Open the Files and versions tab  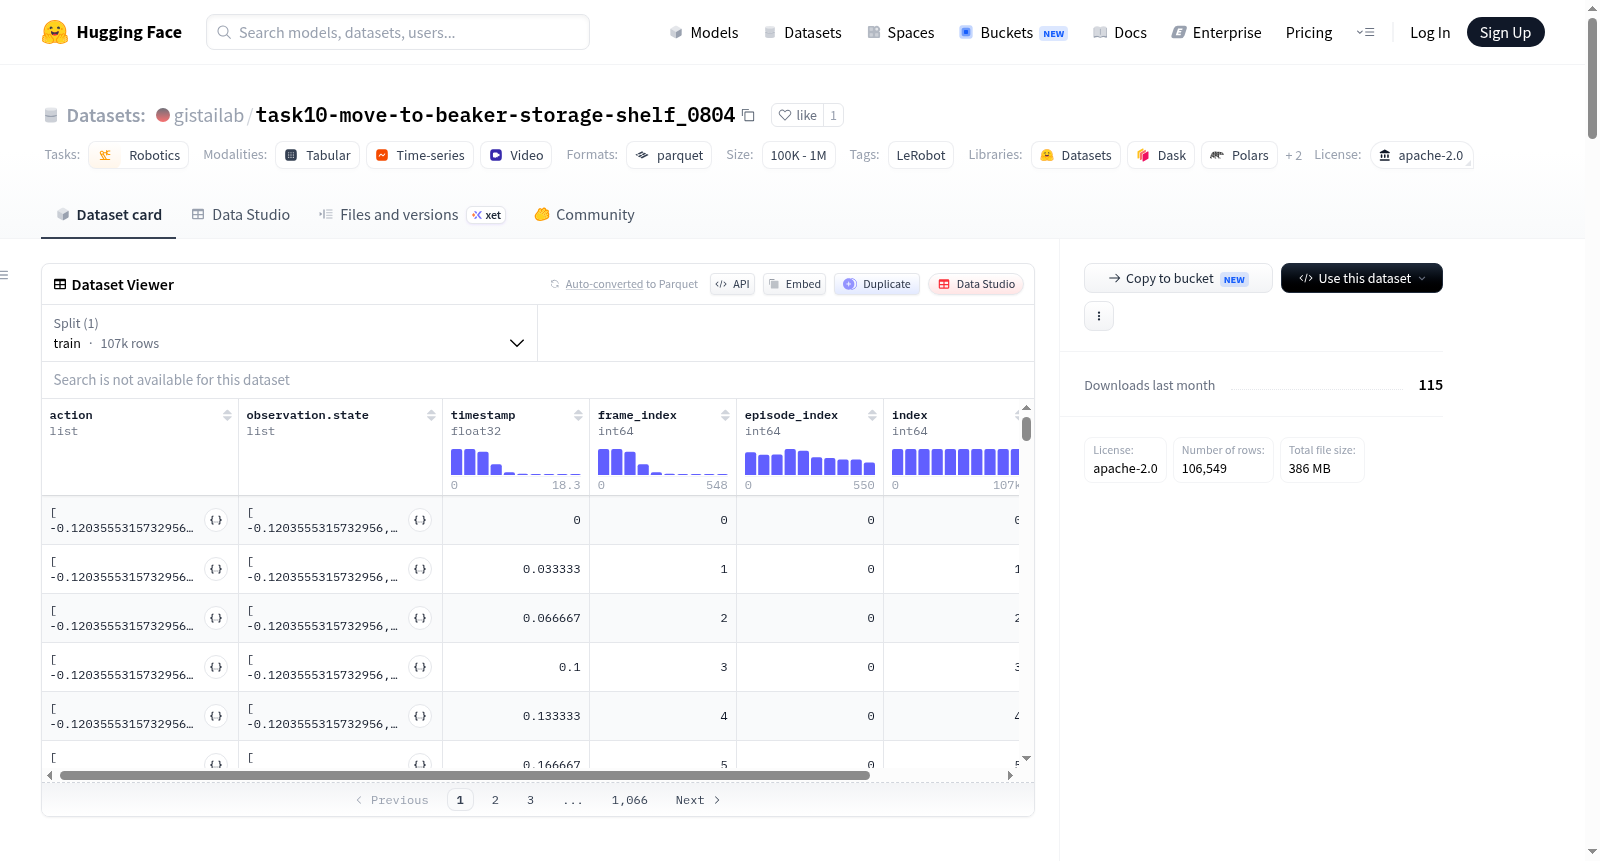click(412, 215)
